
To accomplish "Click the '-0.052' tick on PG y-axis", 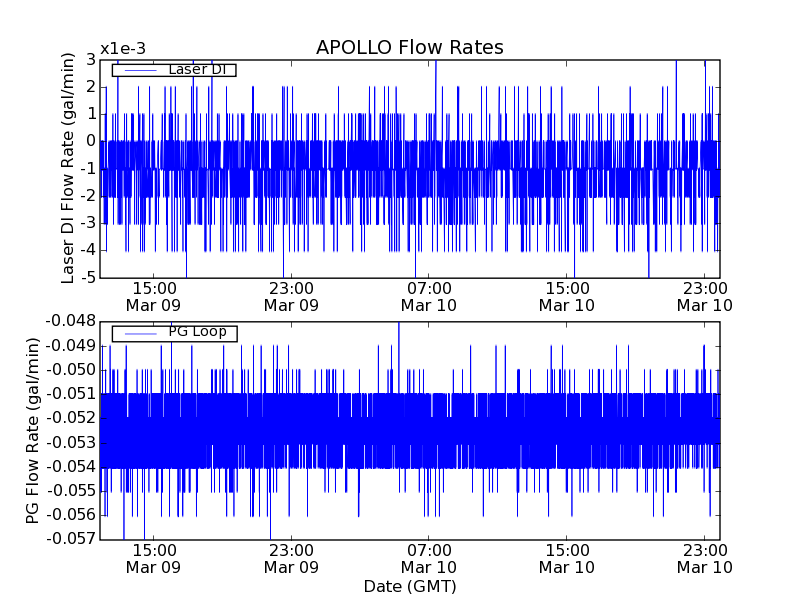I will coord(70,418).
